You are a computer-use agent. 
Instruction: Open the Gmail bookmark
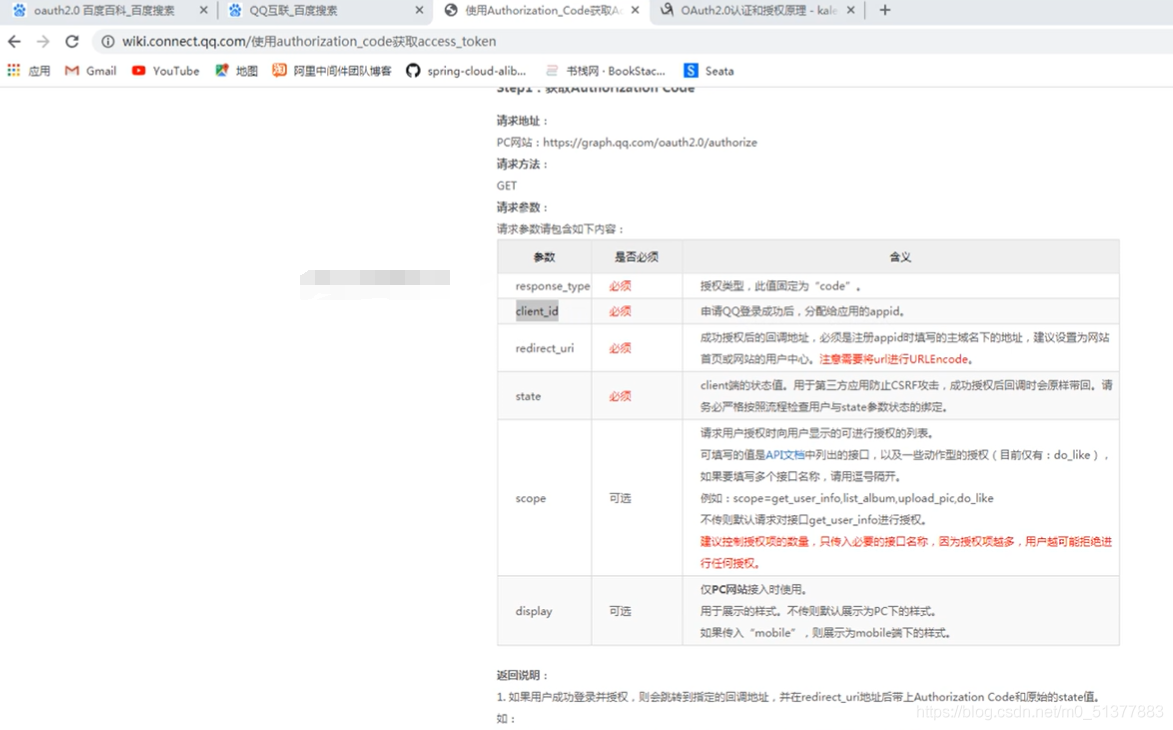[91, 70]
